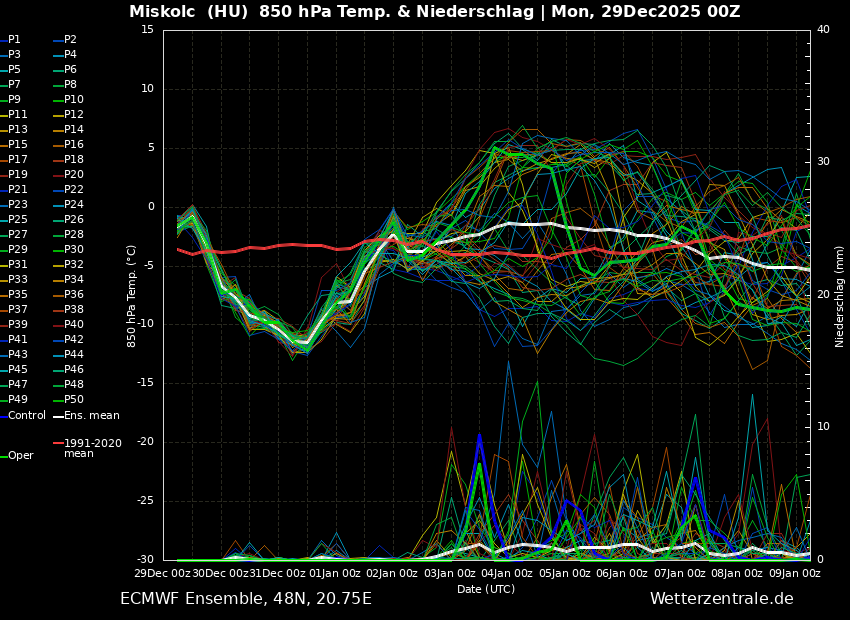Click the Oper legend entry
The height and width of the screenshot is (620, 850).
[x=20, y=456]
